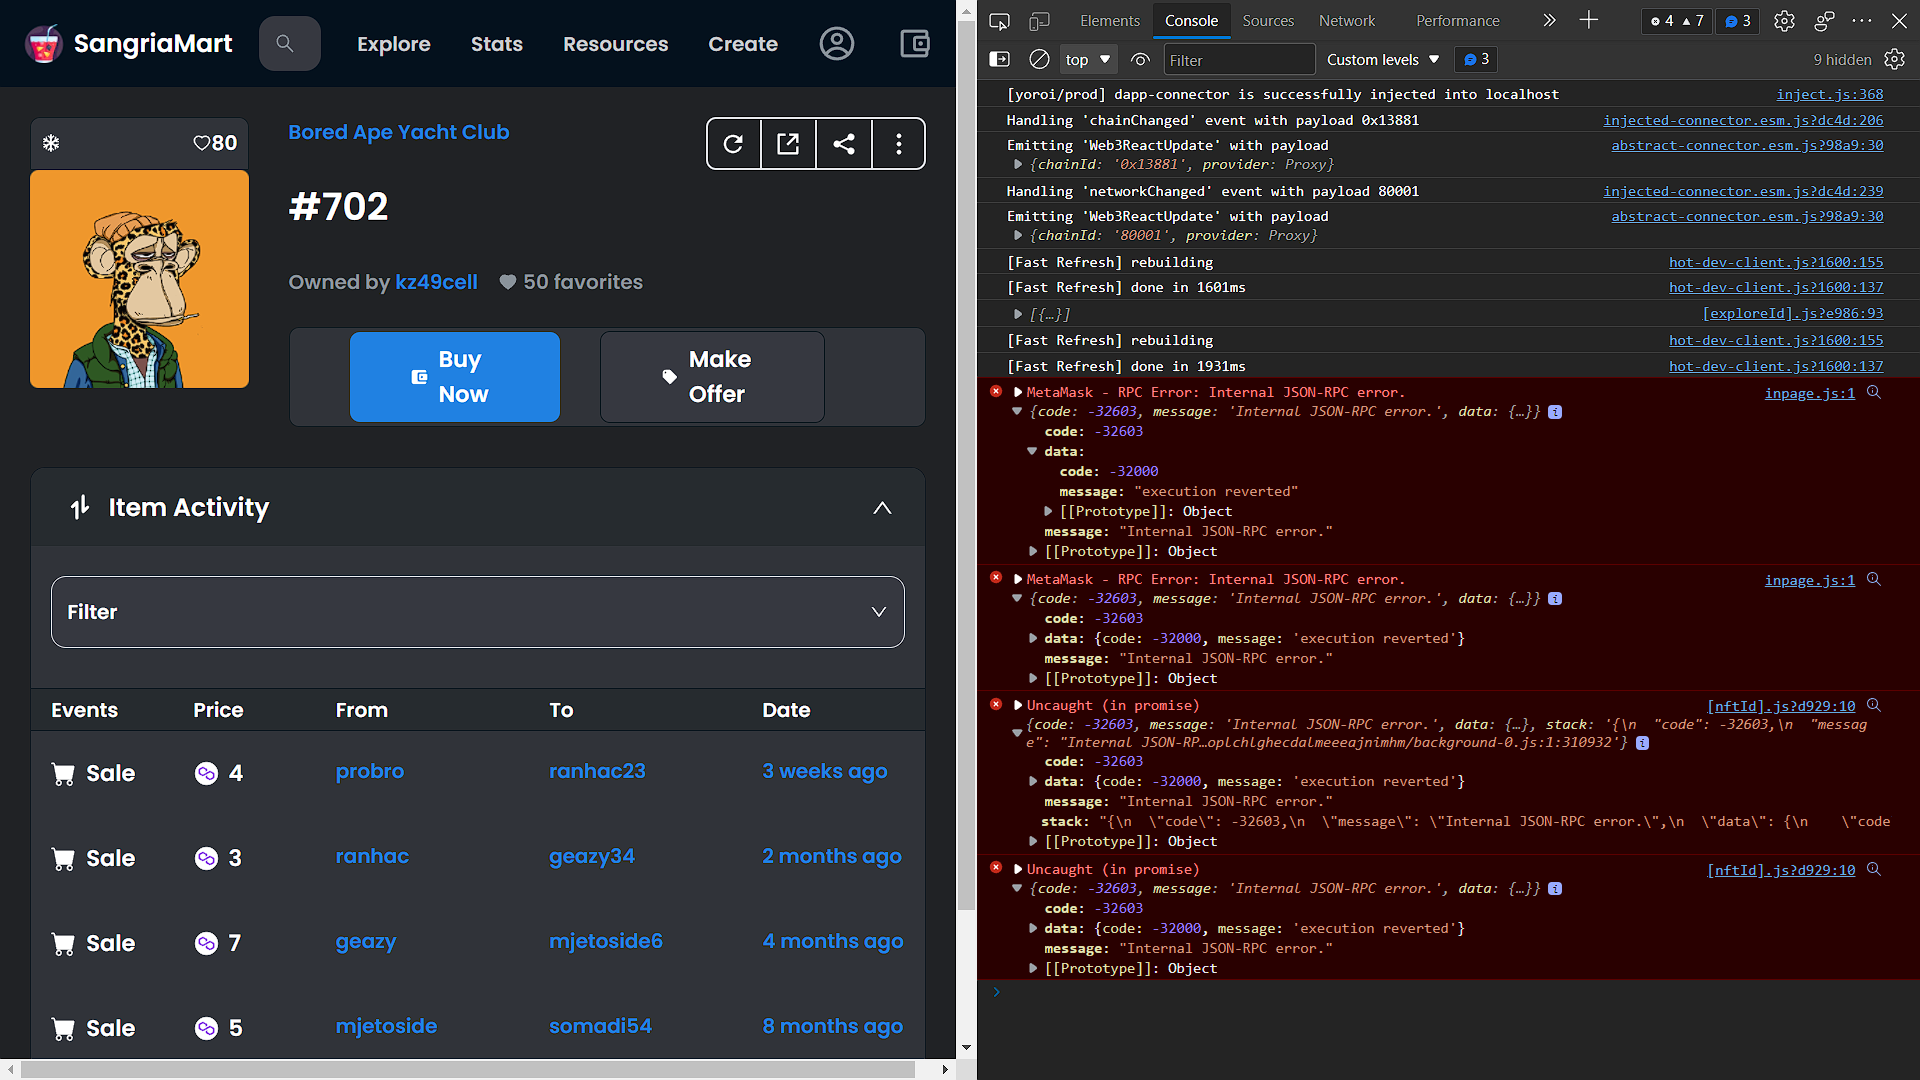Switch to the Sources tab
Screen dimensions: 1920x1080
click(x=1267, y=20)
